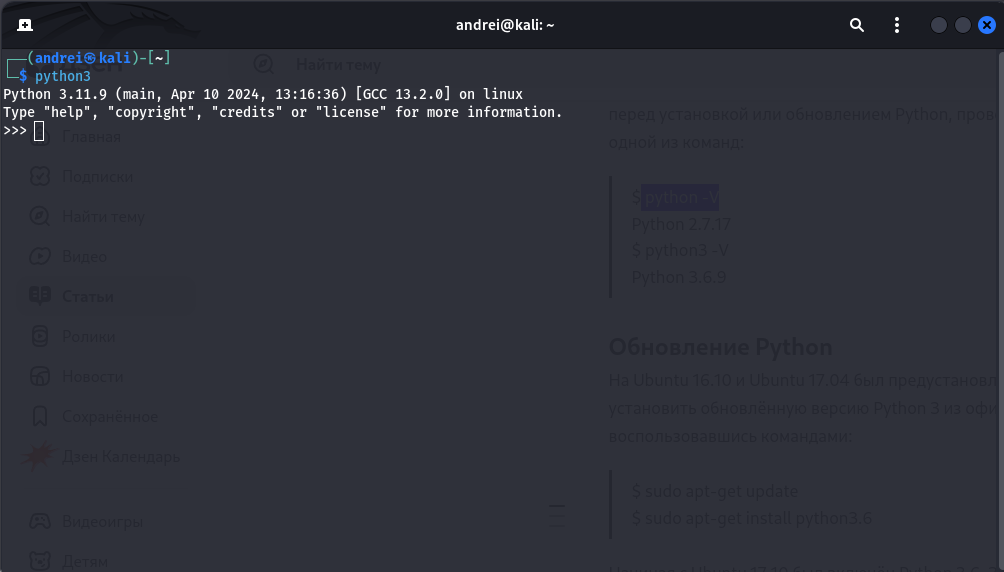
Task: Click the "Сохранённое" bookmark icon in the background sidebar
Action: pos(40,416)
